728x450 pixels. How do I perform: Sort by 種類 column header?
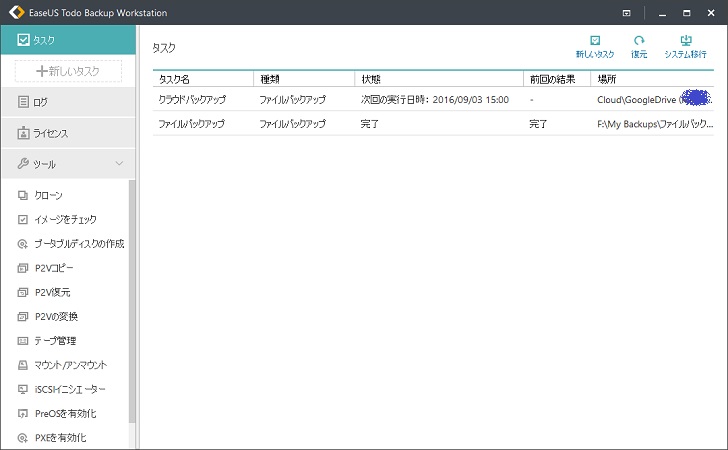(x=304, y=79)
